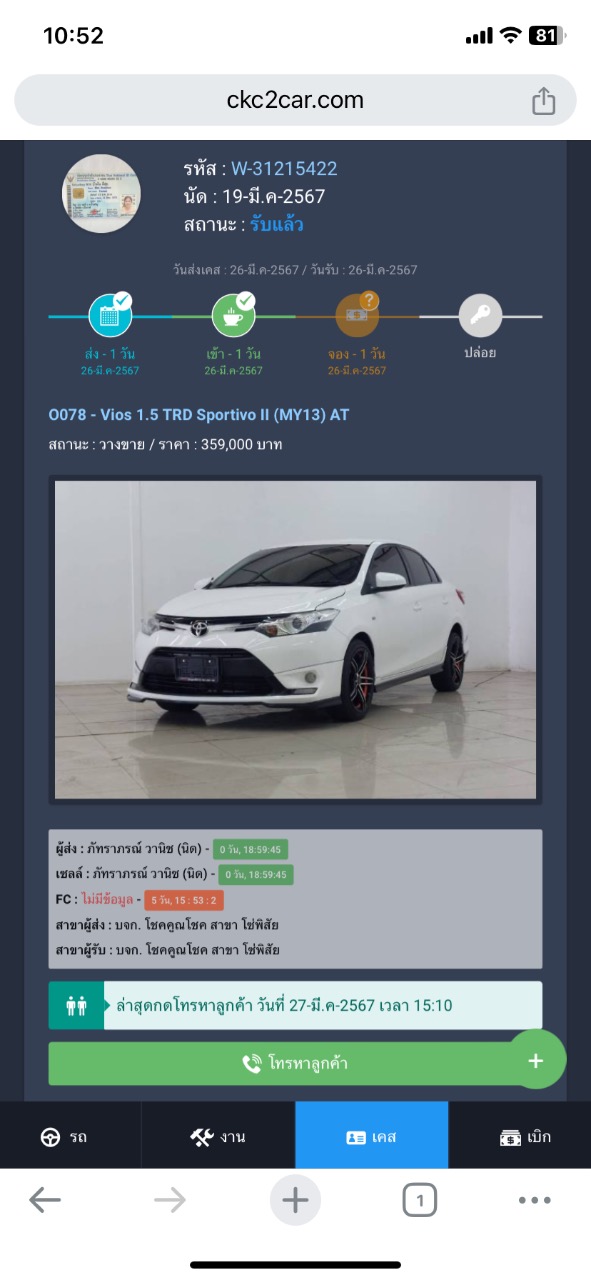Select the เคส tab

(372, 1136)
